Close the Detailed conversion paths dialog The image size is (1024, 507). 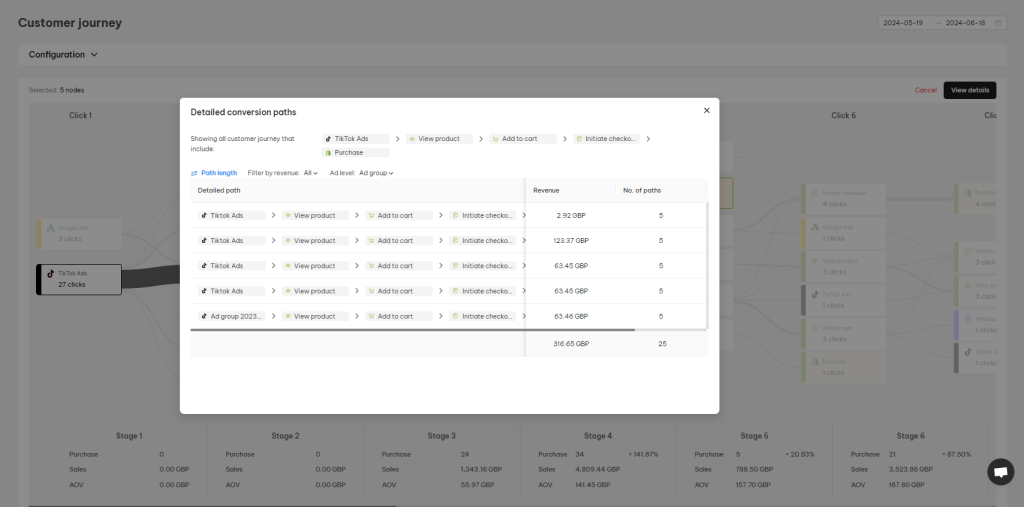click(707, 111)
